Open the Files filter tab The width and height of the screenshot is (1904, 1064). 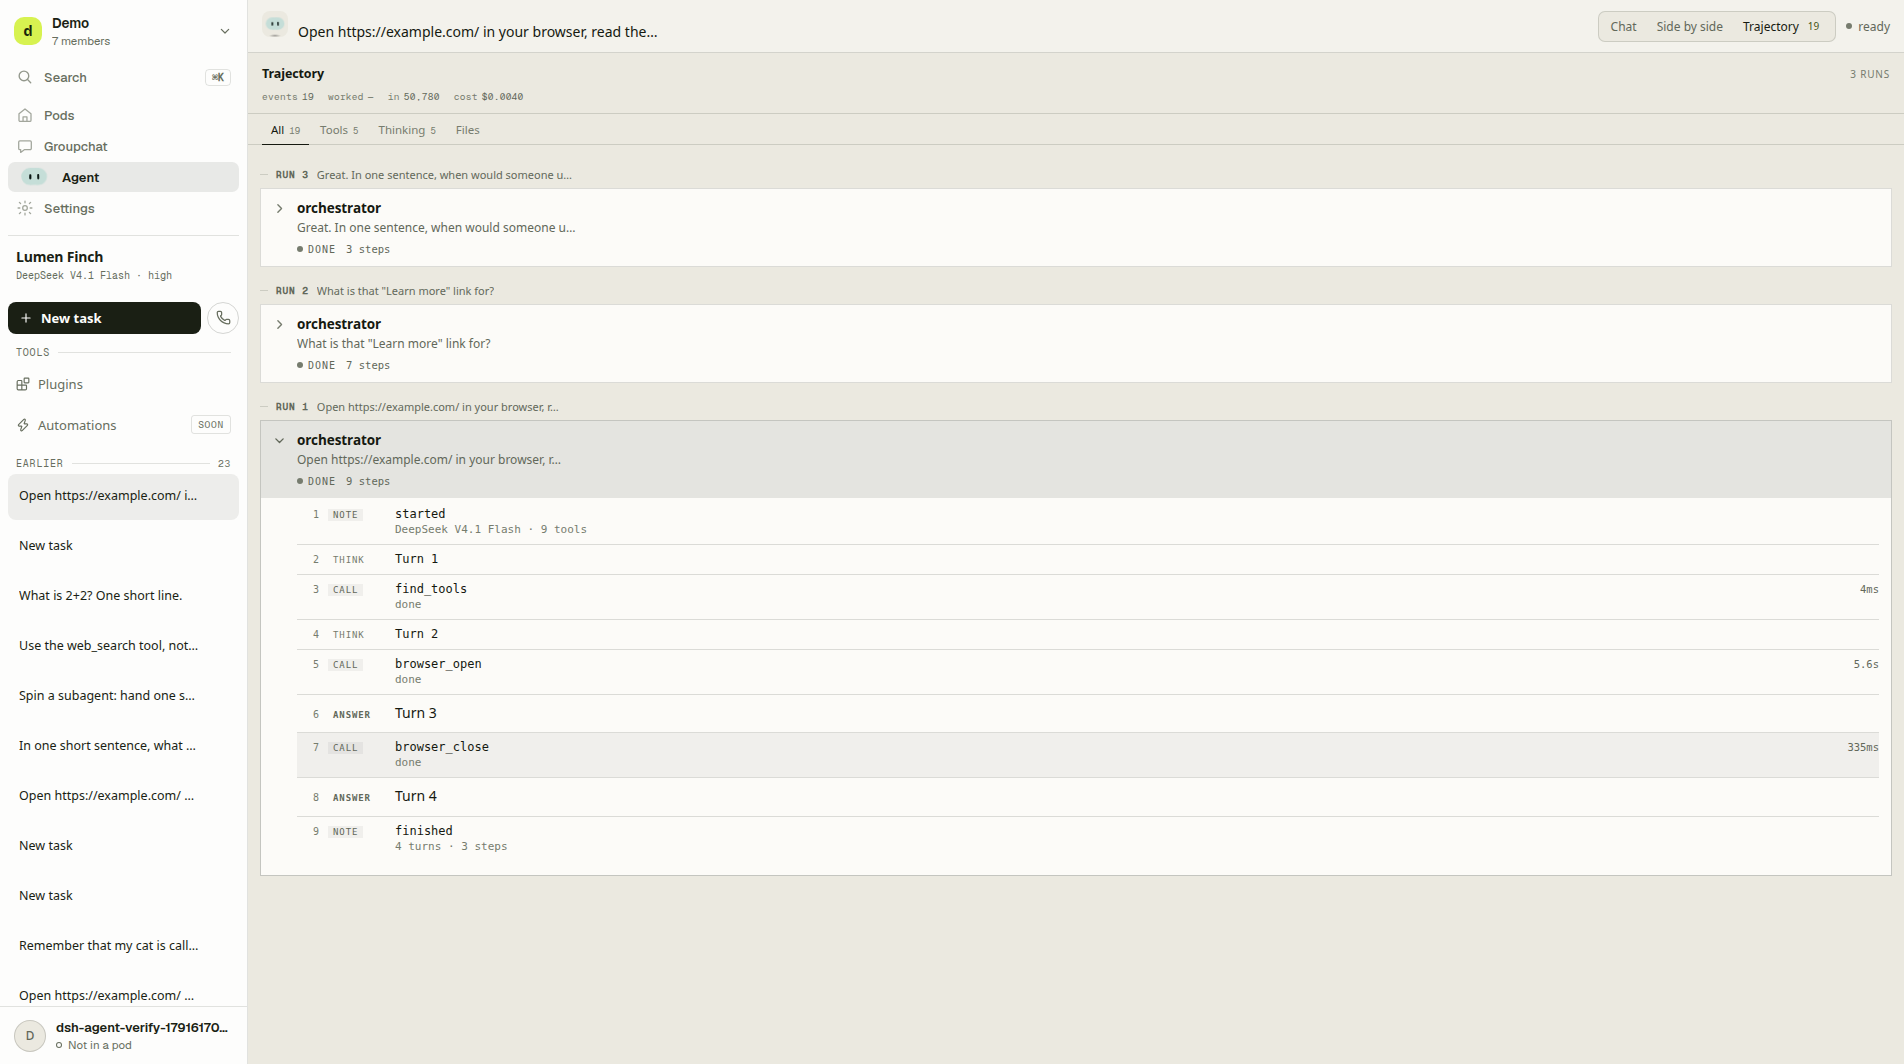point(467,130)
